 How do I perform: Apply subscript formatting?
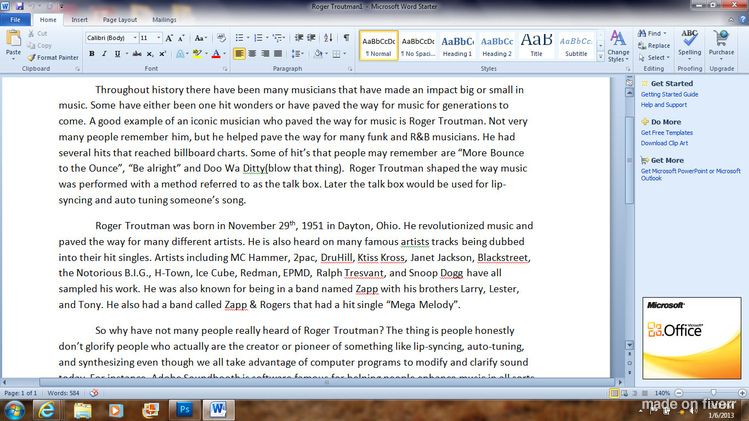[x=150, y=54]
